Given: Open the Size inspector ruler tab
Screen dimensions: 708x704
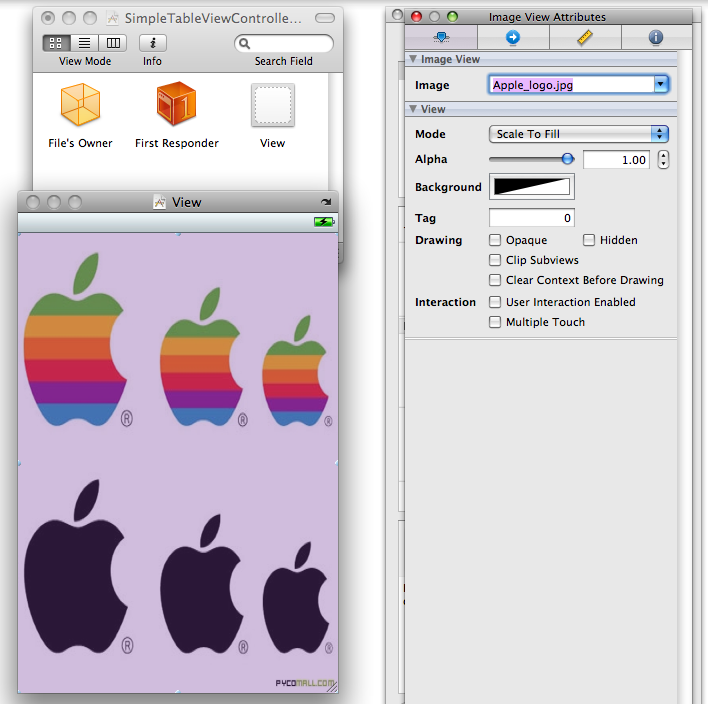Looking at the screenshot, I should point(585,37).
